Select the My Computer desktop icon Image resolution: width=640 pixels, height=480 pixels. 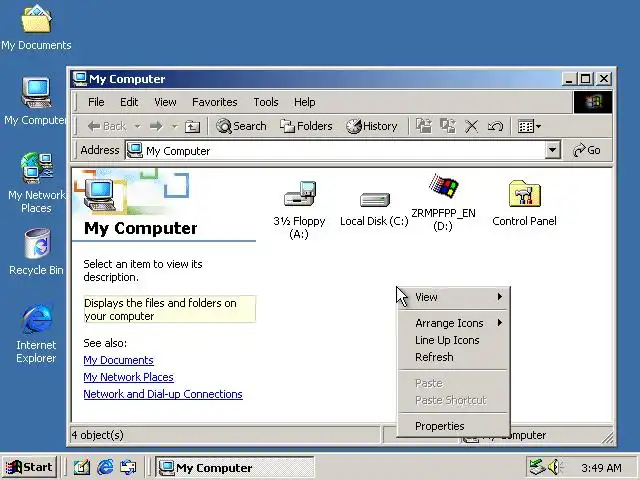coord(36,101)
